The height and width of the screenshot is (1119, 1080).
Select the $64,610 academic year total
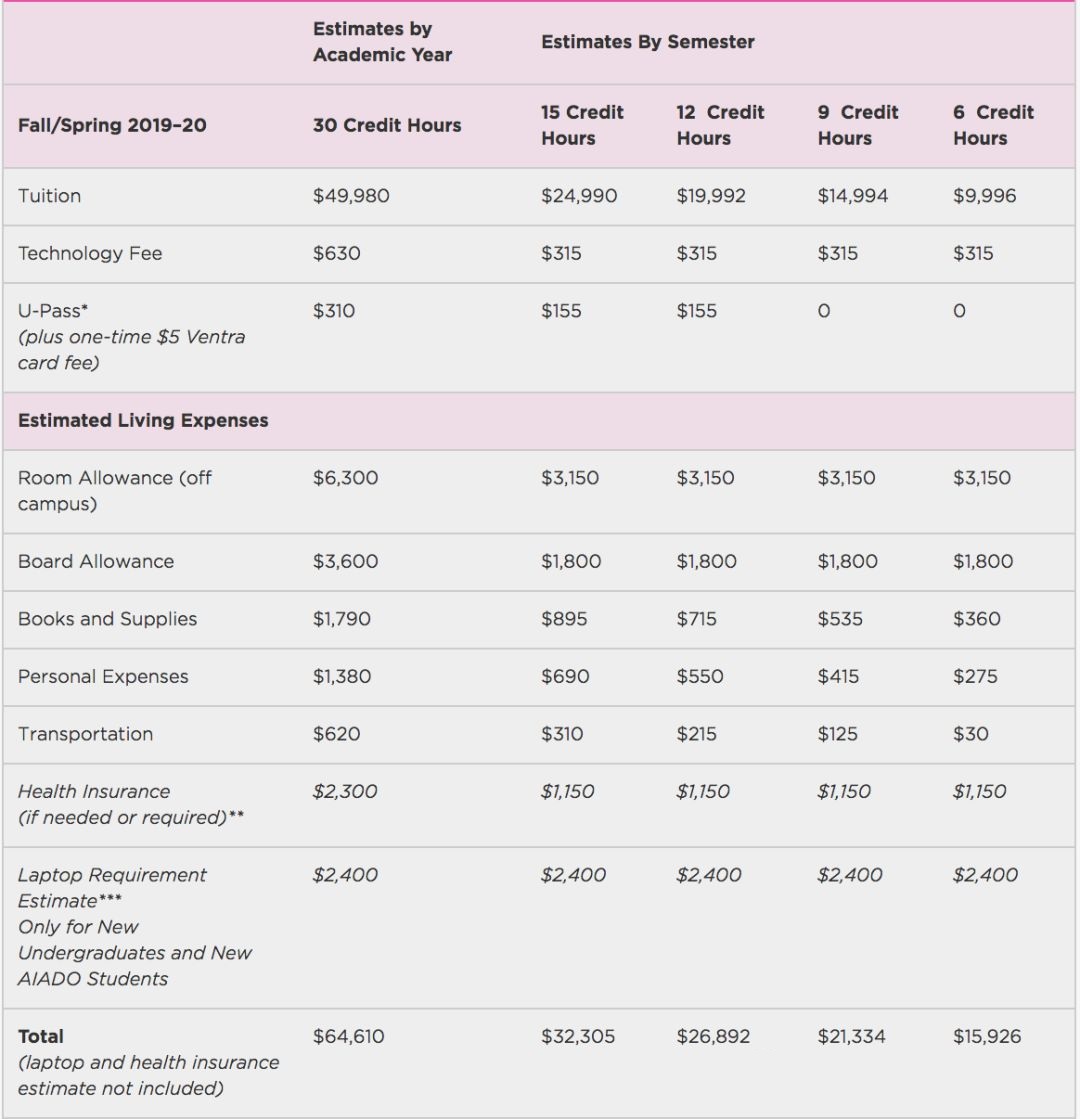[349, 1037]
